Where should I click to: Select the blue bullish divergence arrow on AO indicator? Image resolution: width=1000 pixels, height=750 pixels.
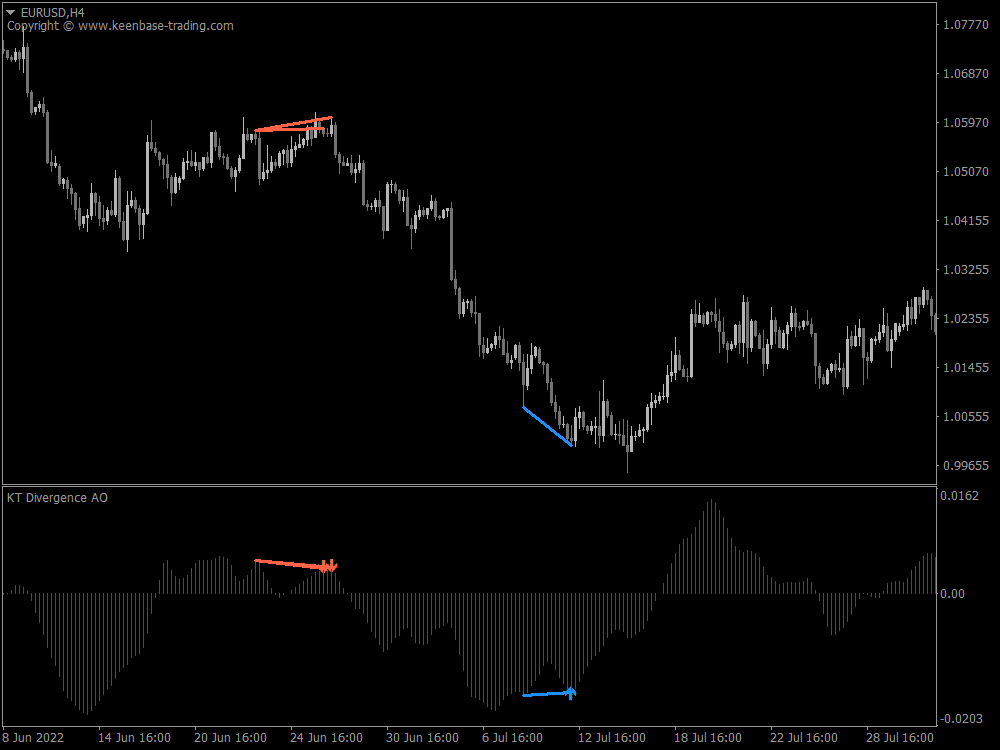coord(571,692)
